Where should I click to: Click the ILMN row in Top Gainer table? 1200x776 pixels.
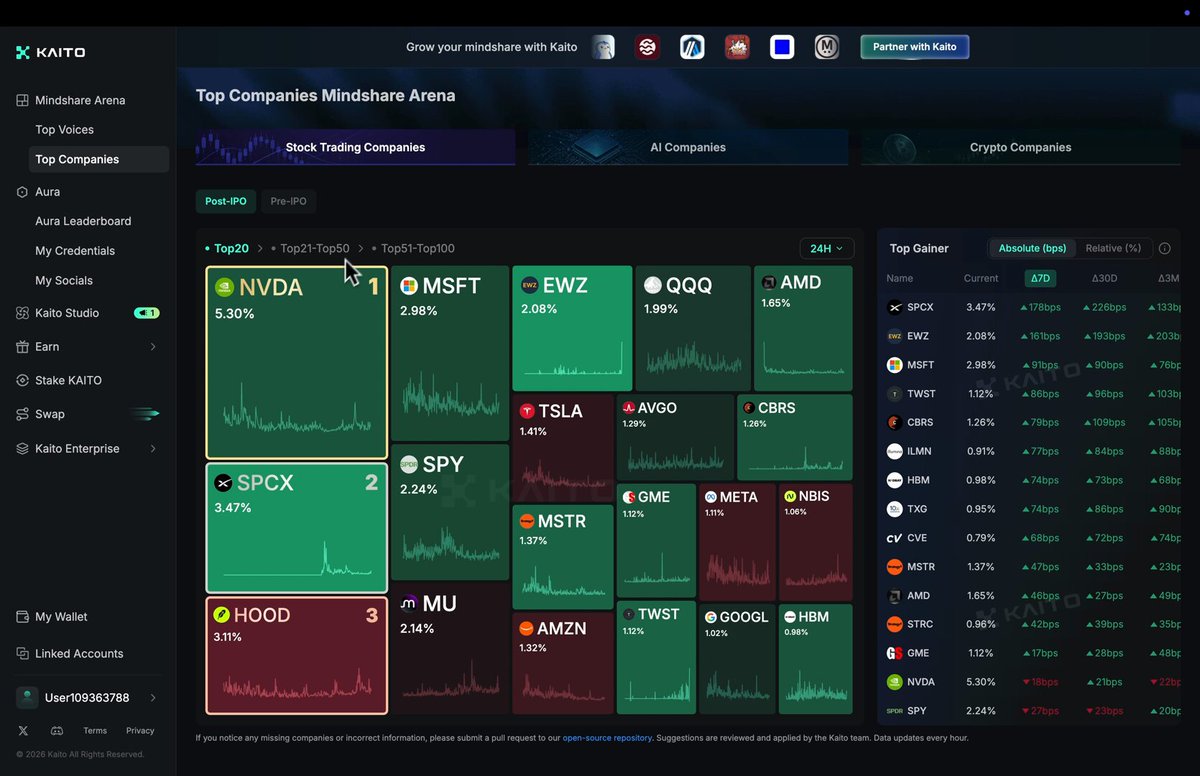[1028, 452]
